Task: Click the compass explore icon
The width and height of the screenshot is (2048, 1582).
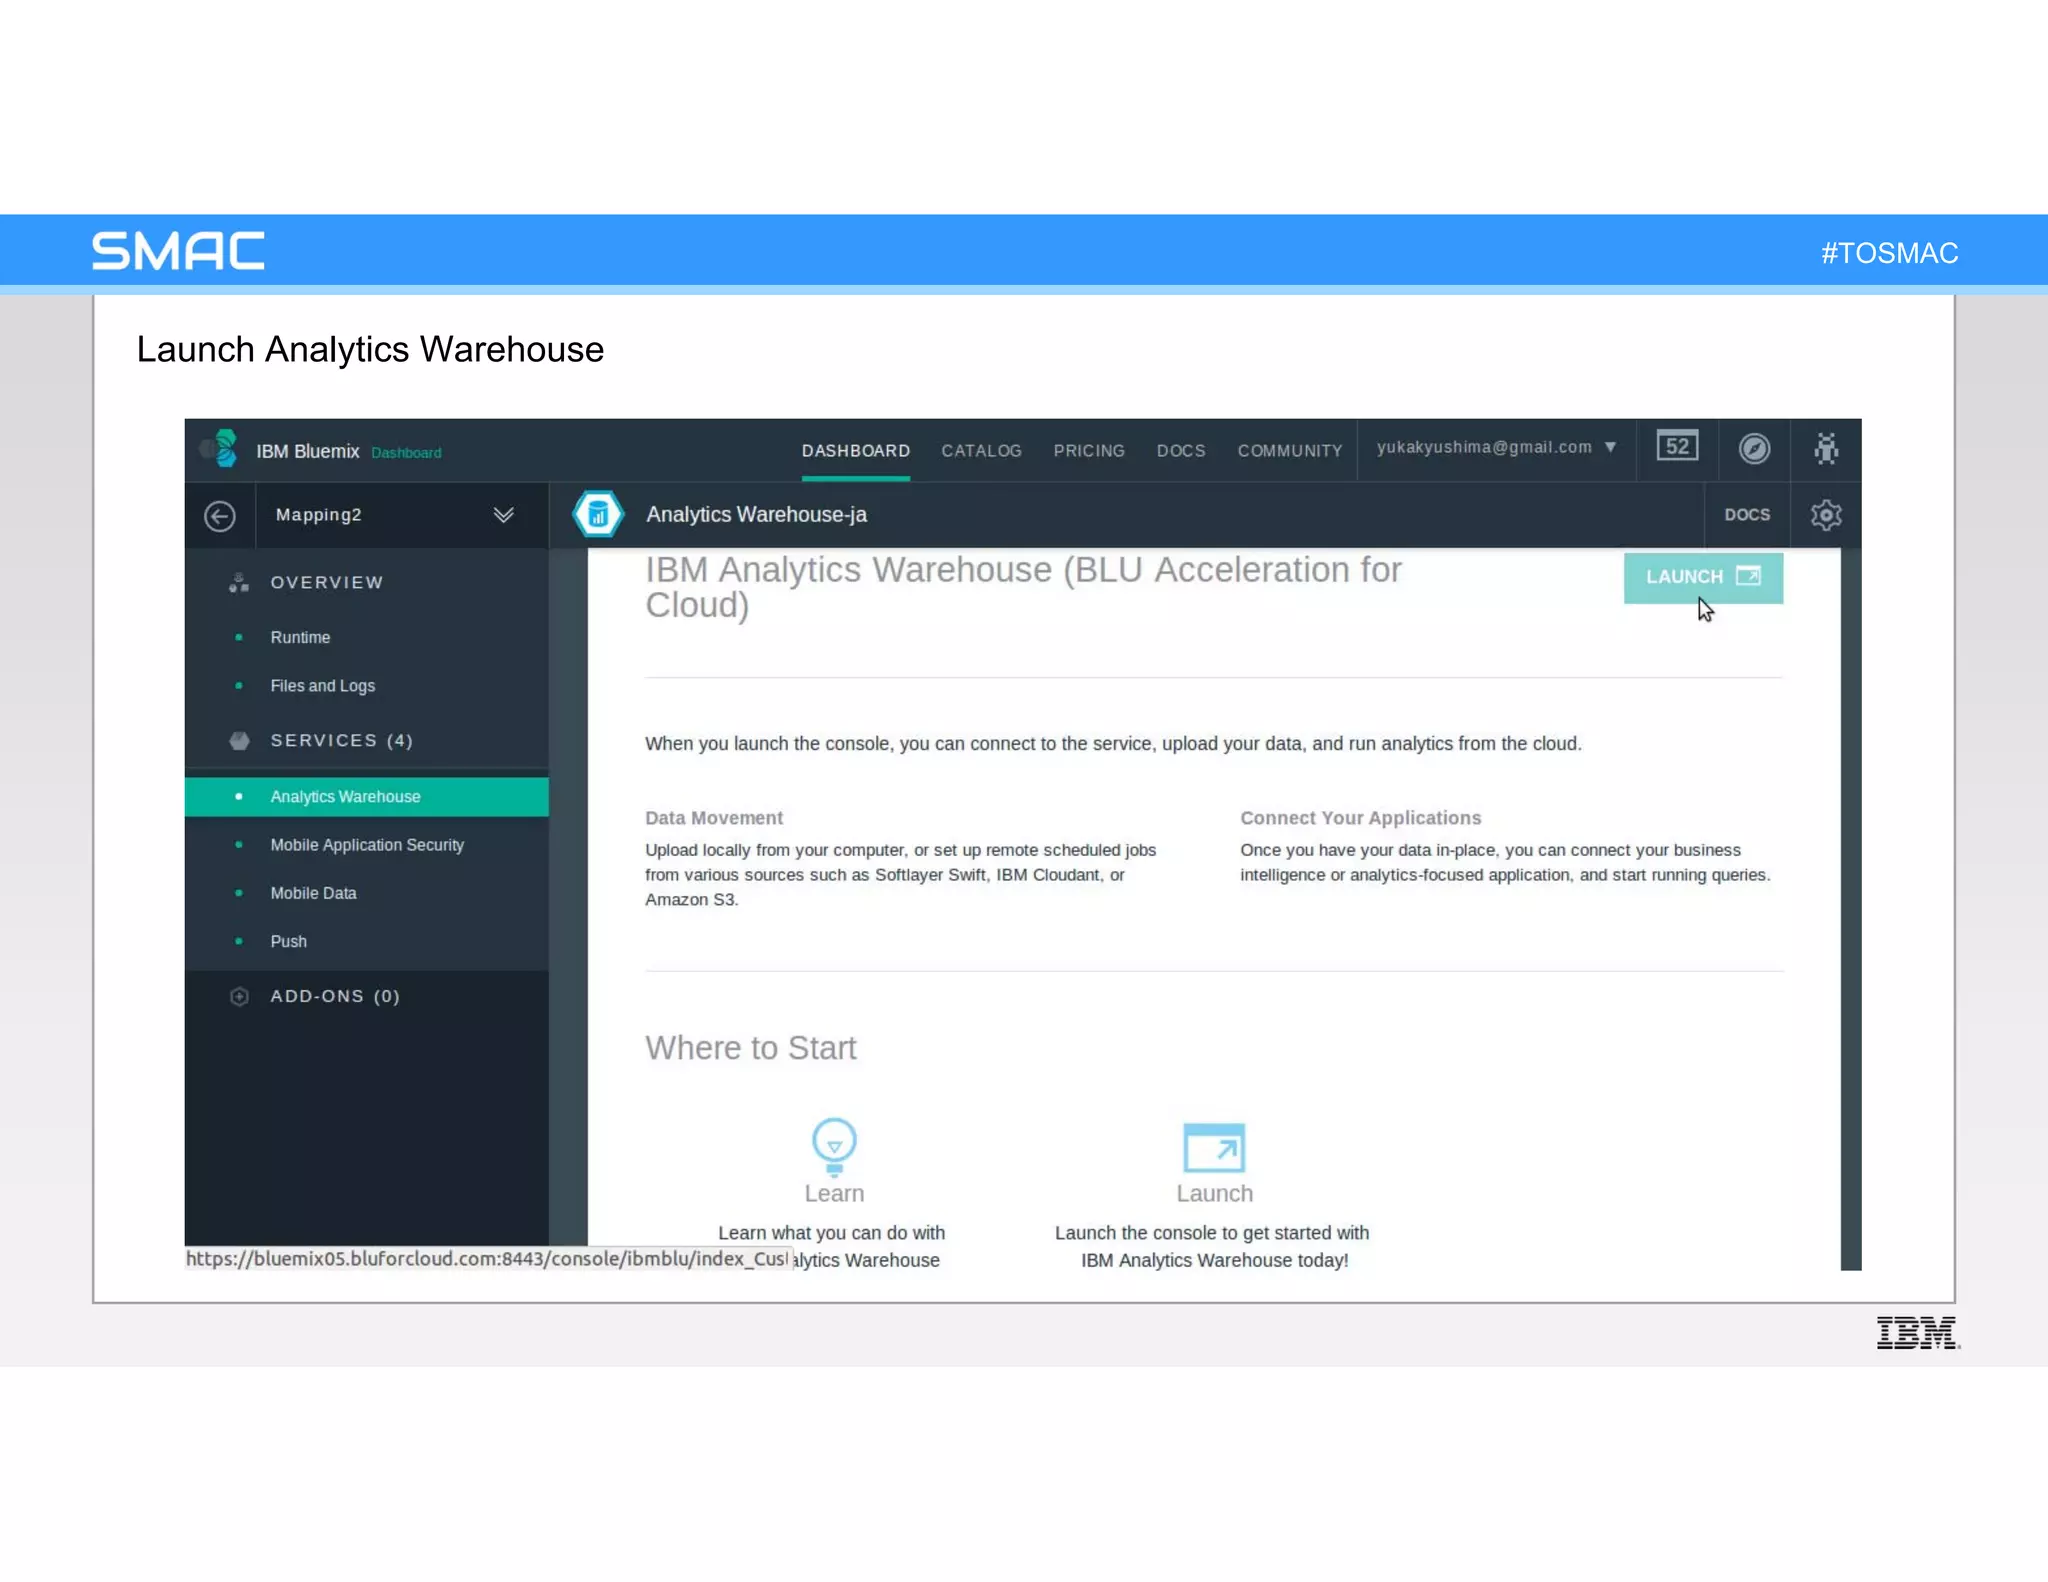Action: point(1754,449)
